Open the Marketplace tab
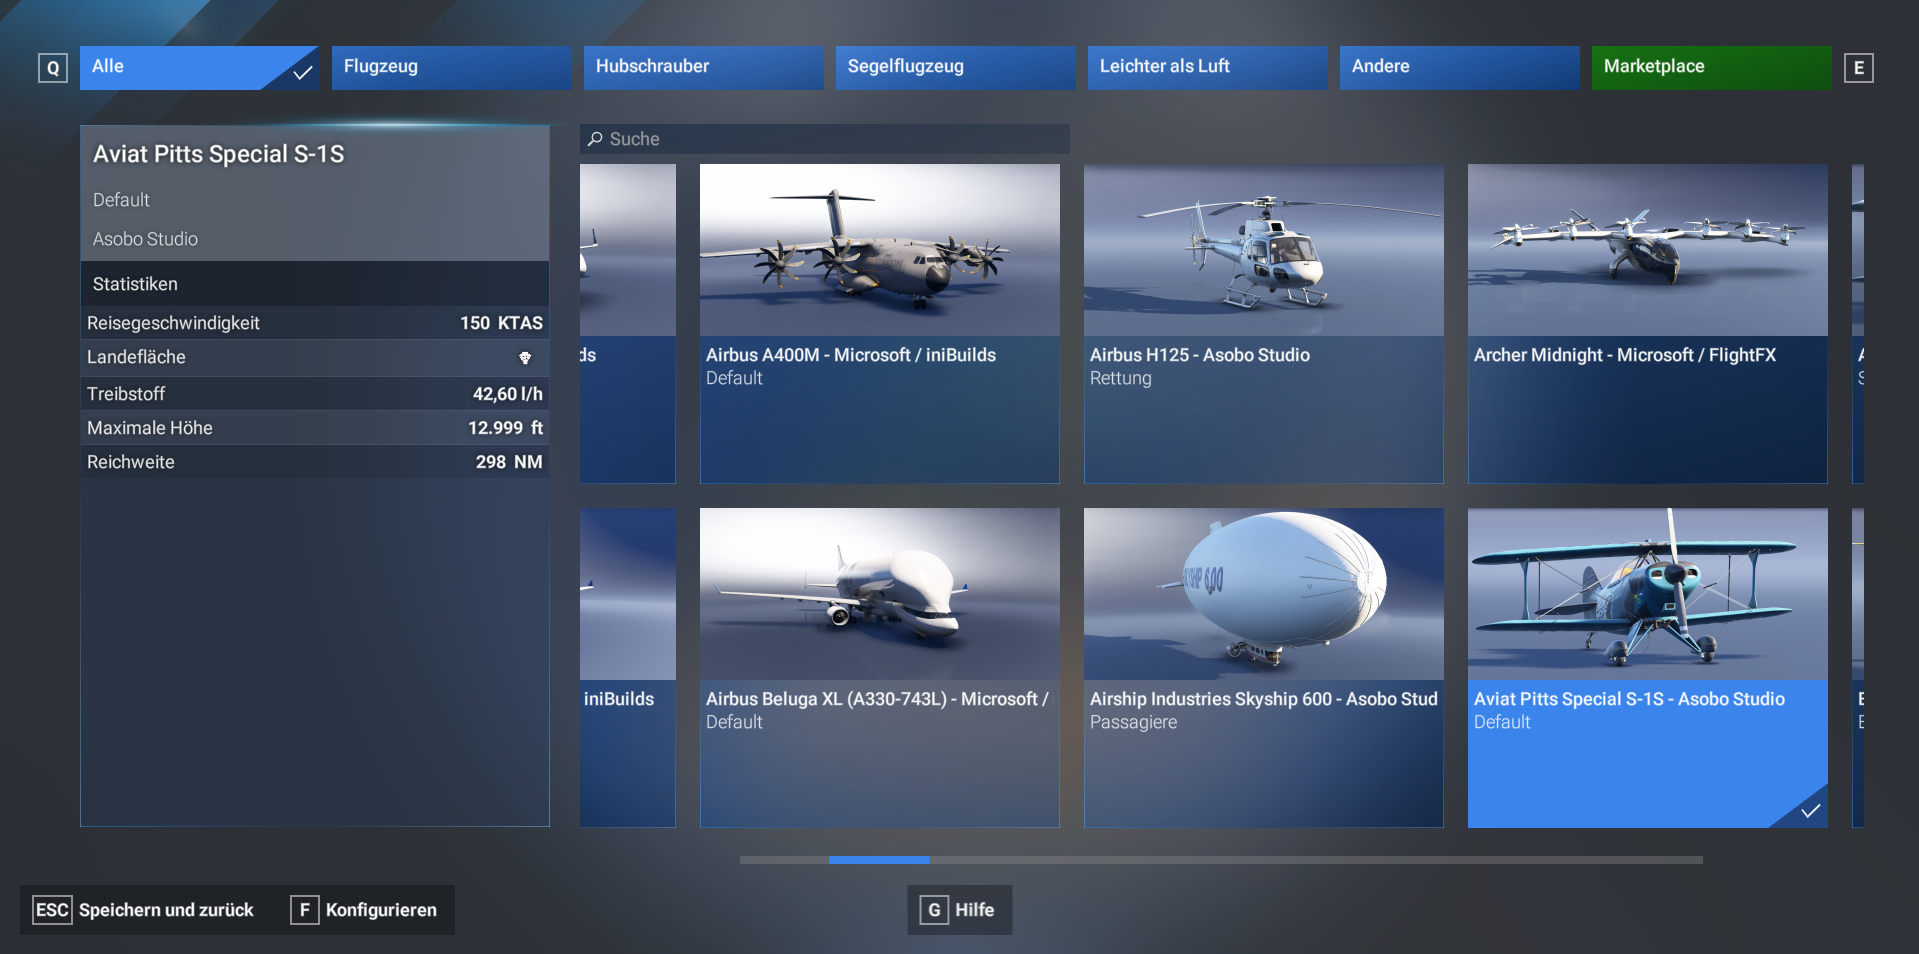Image resolution: width=1919 pixels, height=954 pixels. click(x=1712, y=67)
